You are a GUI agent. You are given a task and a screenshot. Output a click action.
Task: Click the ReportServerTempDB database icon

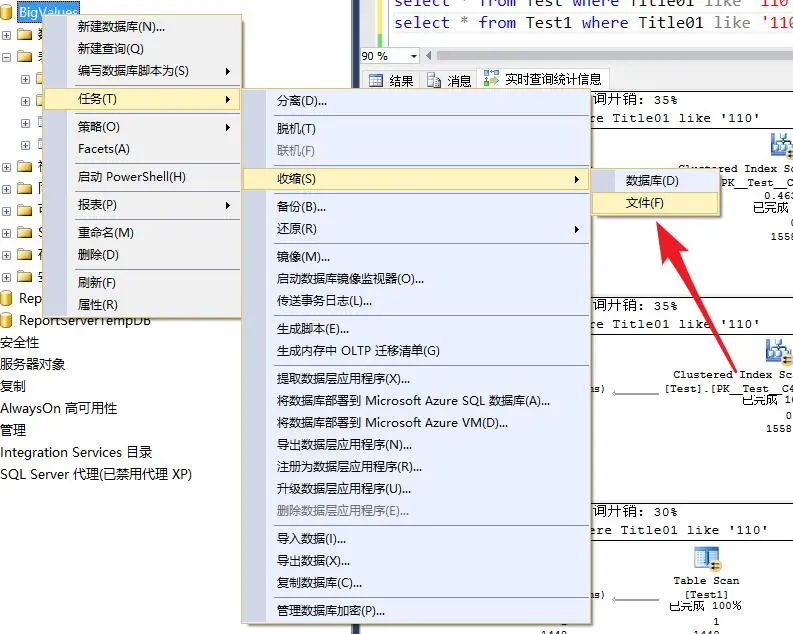coord(6,320)
